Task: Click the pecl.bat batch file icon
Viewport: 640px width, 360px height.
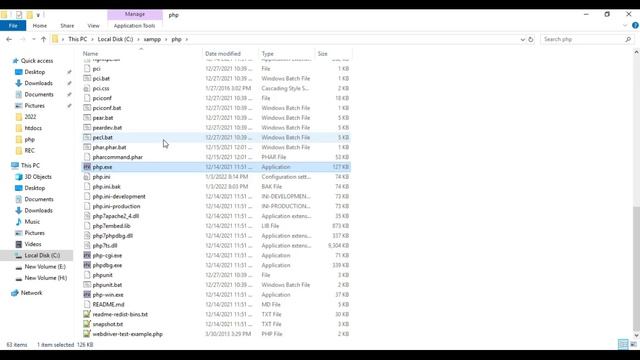Action: pos(87,138)
